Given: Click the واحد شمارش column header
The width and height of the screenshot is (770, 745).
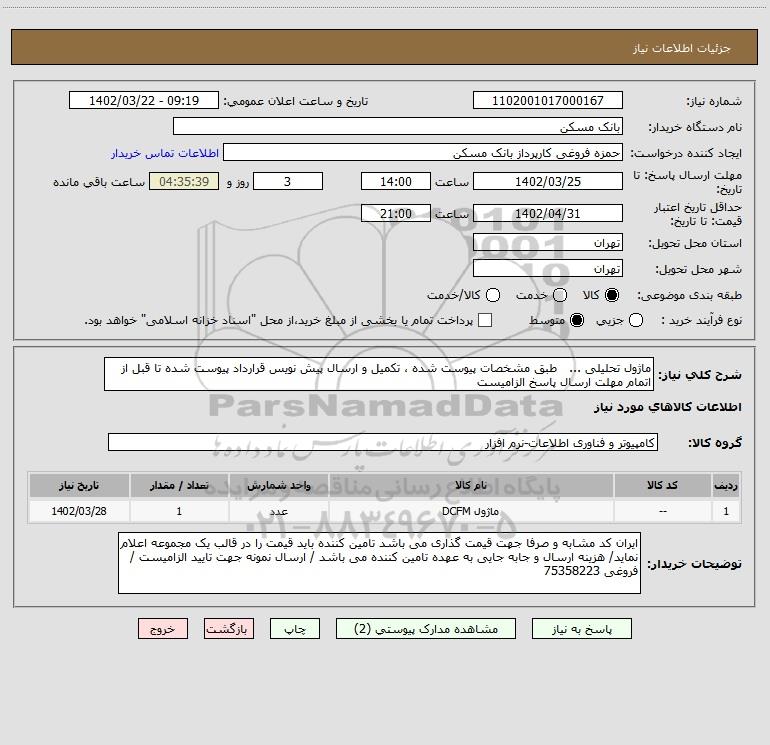Looking at the screenshot, I should click(x=278, y=485).
